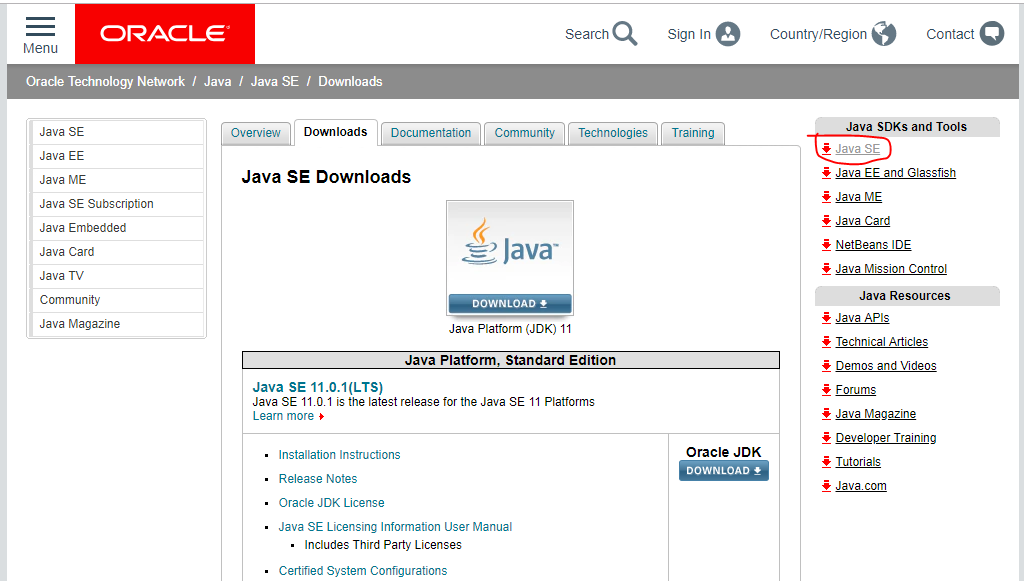Screen dimensions: 1024x581
Task: Open the Oracle JDK License link
Action: (x=332, y=503)
